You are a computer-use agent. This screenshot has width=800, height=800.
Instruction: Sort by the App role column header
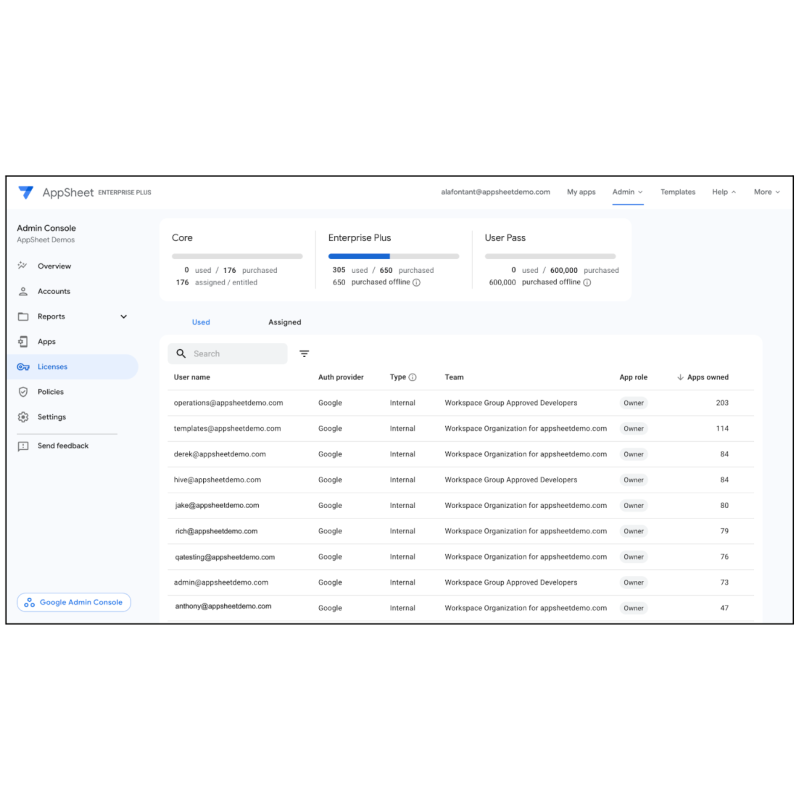coord(633,378)
